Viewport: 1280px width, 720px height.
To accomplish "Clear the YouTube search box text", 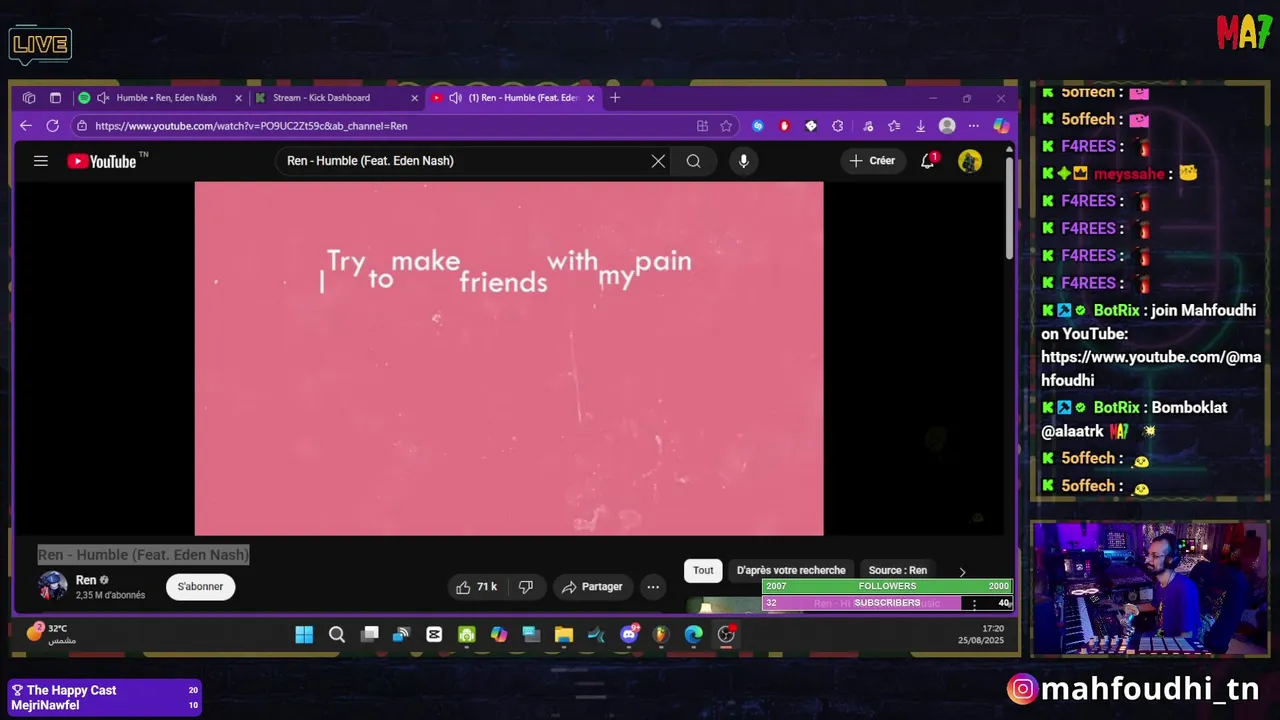I will click(658, 161).
